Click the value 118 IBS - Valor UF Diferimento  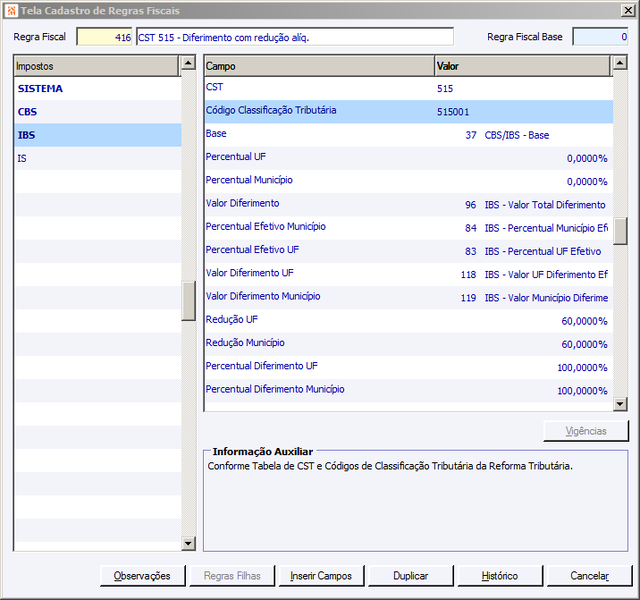(534, 275)
